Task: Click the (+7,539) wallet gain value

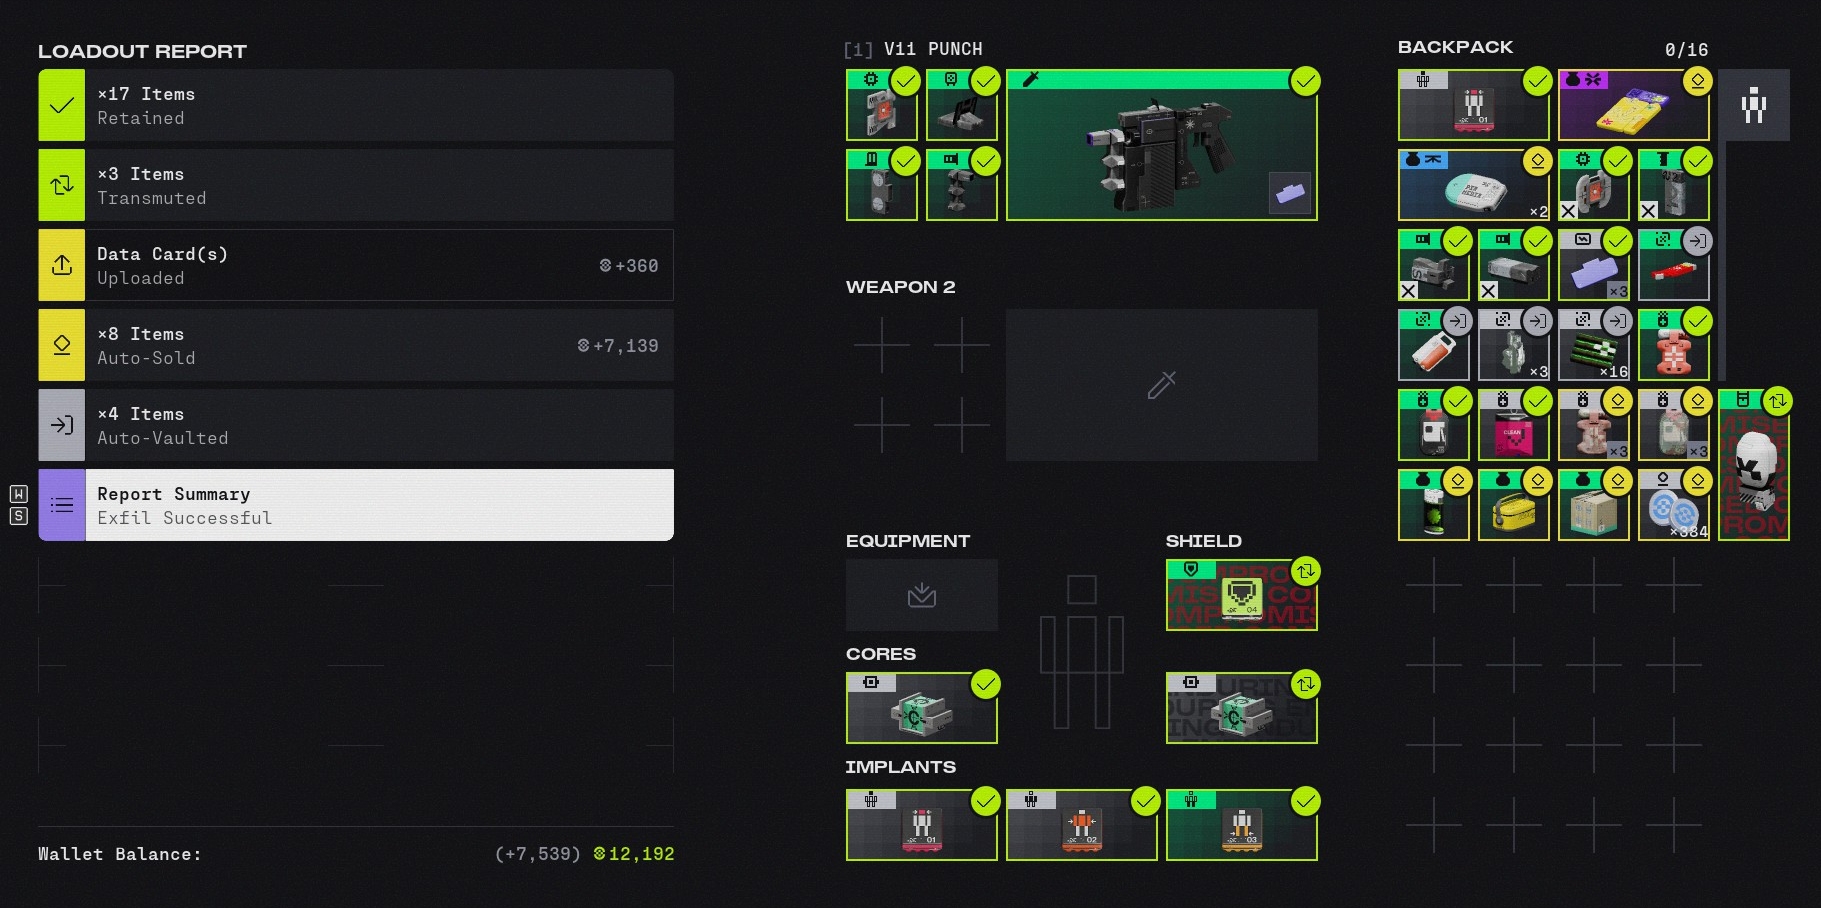Action: click(x=538, y=854)
